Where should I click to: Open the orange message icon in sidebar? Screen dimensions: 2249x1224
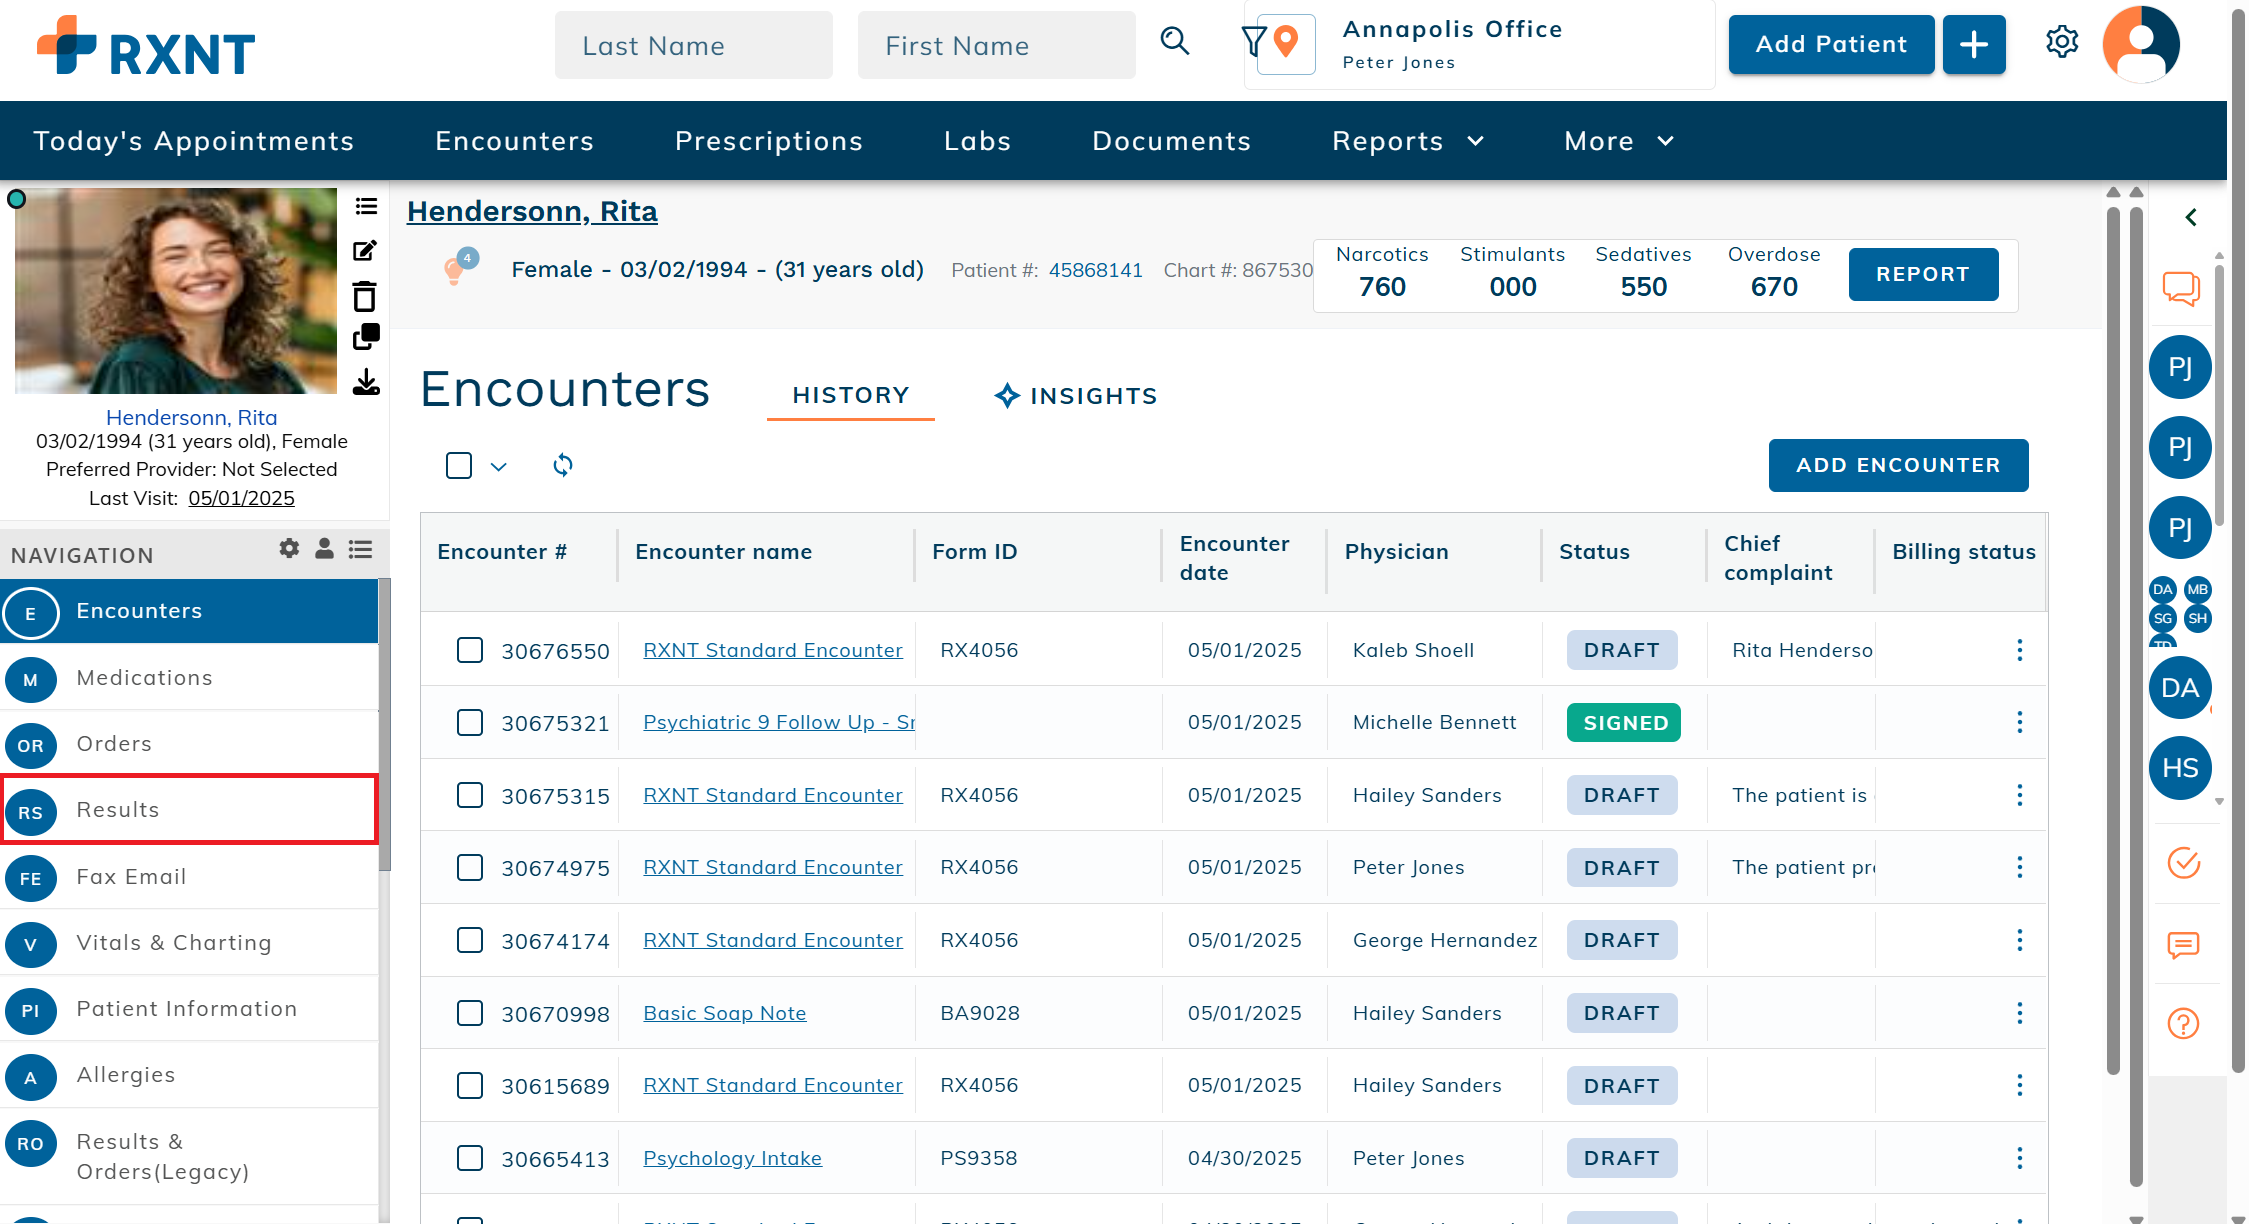pyautogui.click(x=2183, y=944)
